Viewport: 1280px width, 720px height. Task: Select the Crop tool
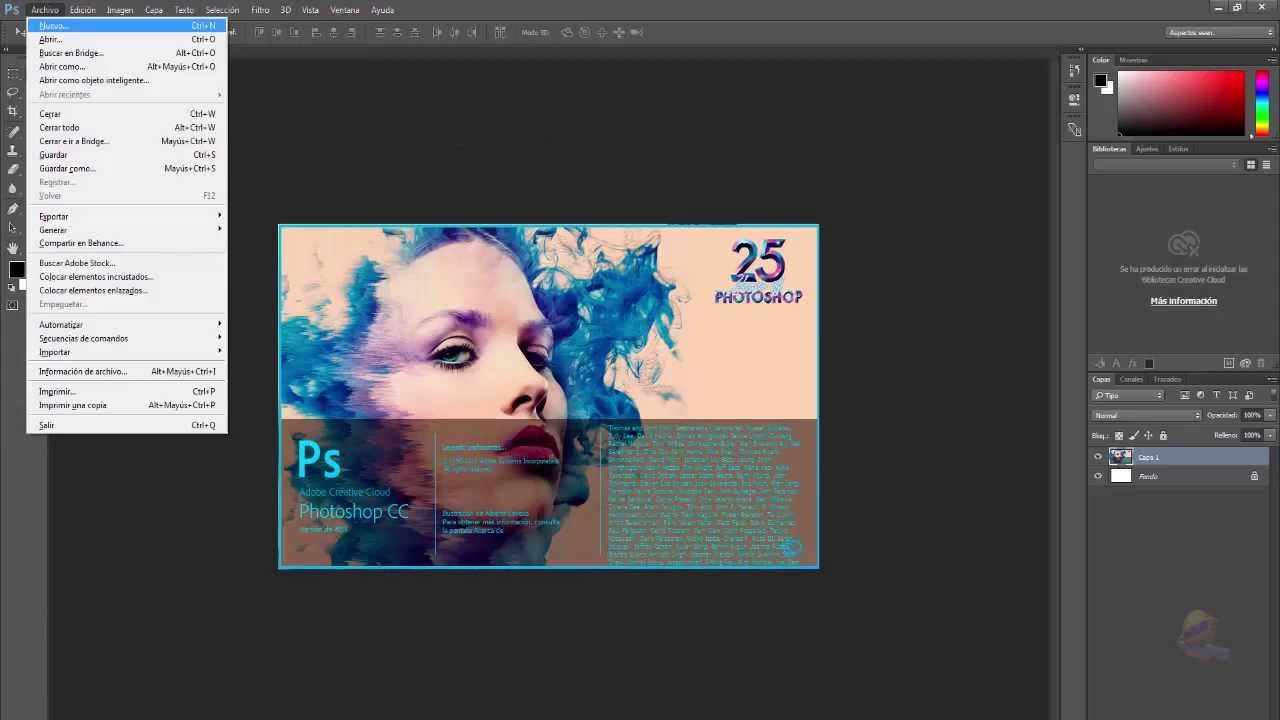13,111
